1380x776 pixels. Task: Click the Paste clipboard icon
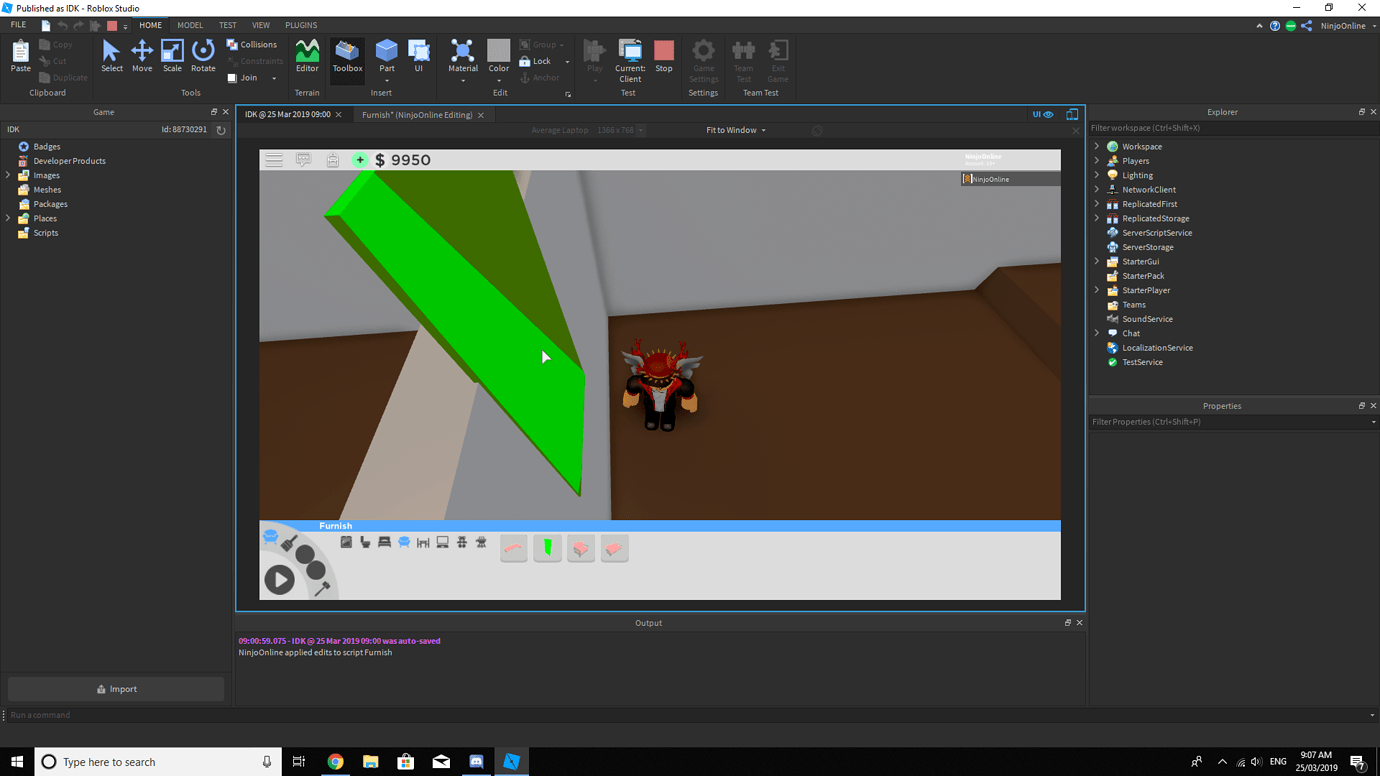[x=21, y=56]
